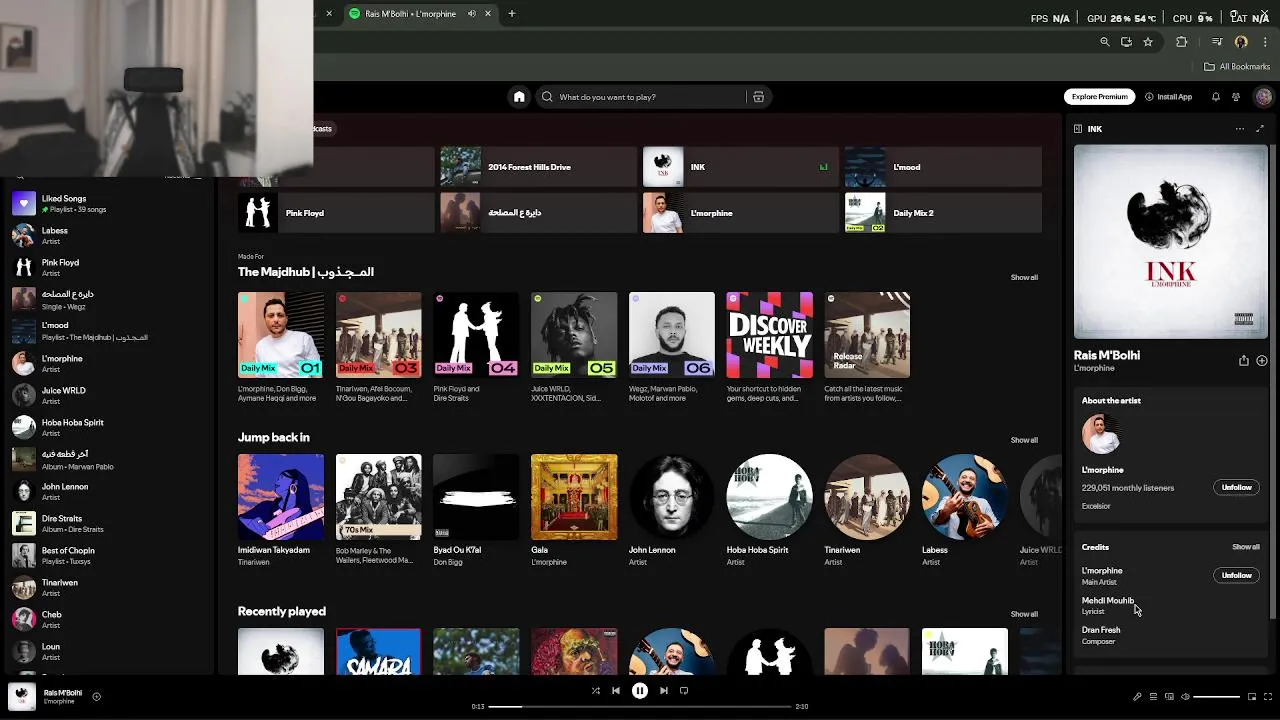Open Chrome three-dot menu
Viewport: 1280px width, 720px height.
point(1264,42)
